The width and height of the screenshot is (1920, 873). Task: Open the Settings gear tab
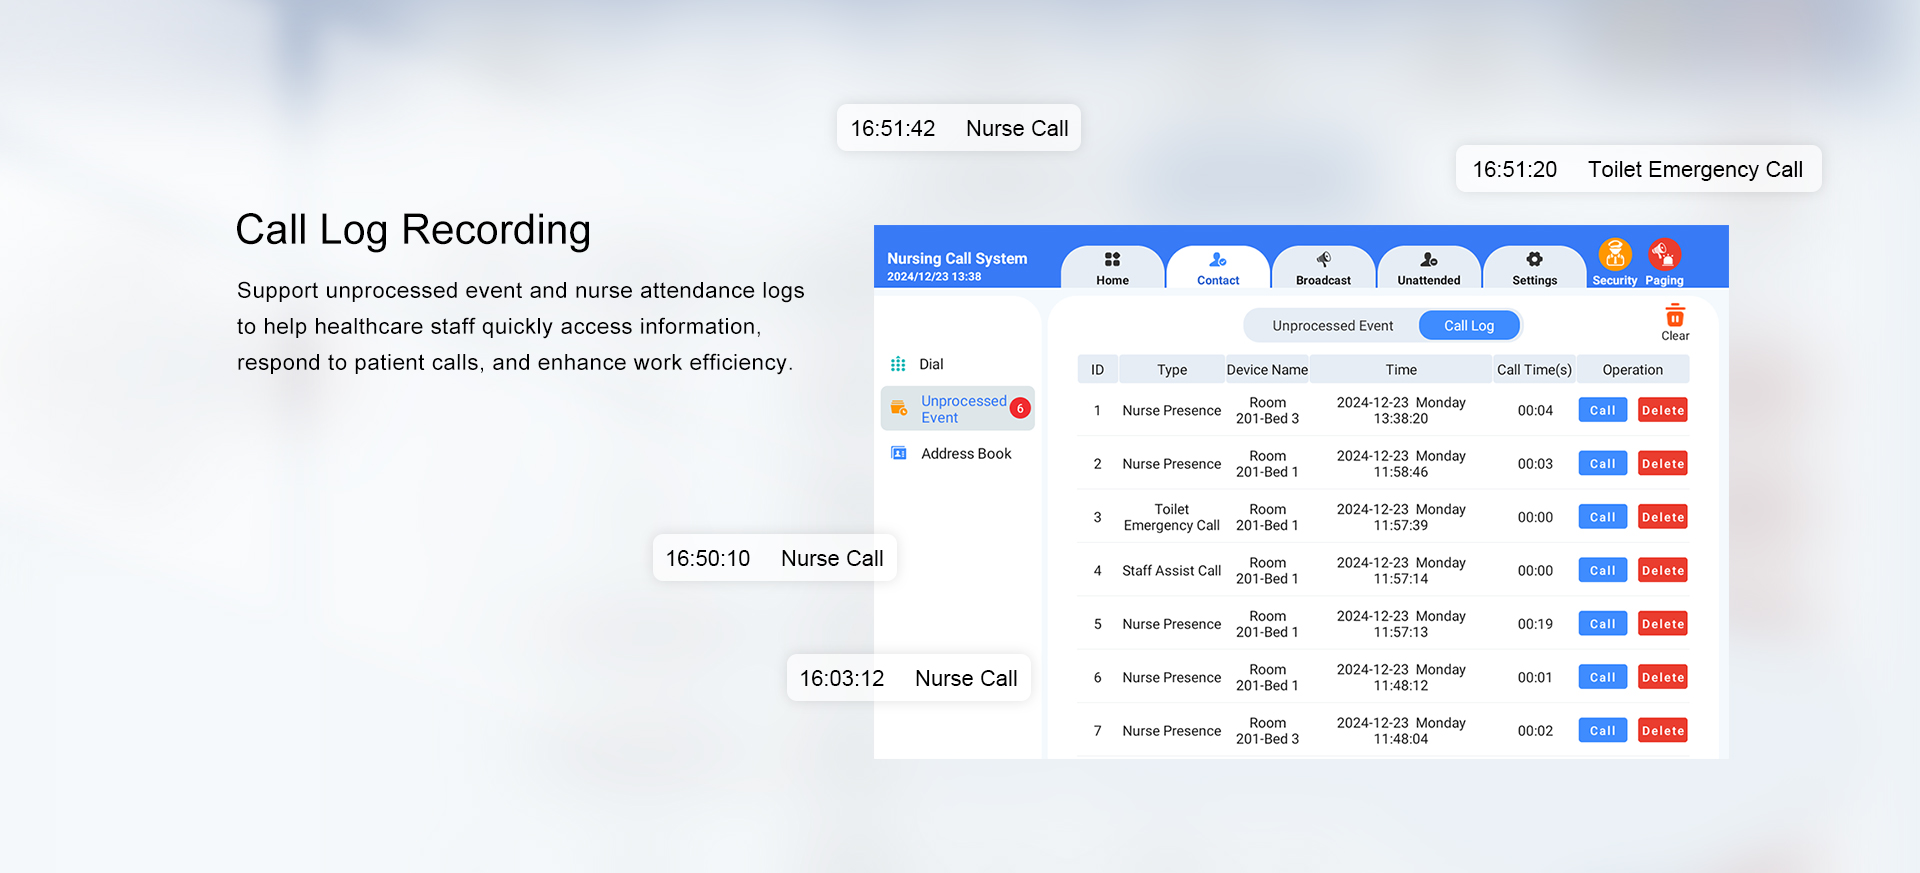[x=1534, y=267]
